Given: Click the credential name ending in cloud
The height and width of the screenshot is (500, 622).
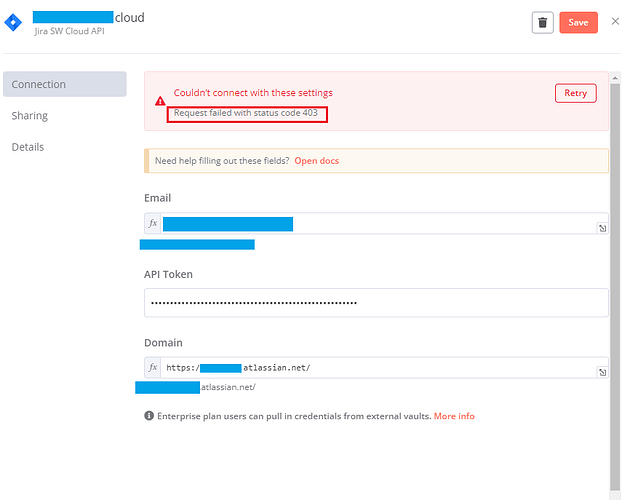Looking at the screenshot, I should pos(88,17).
